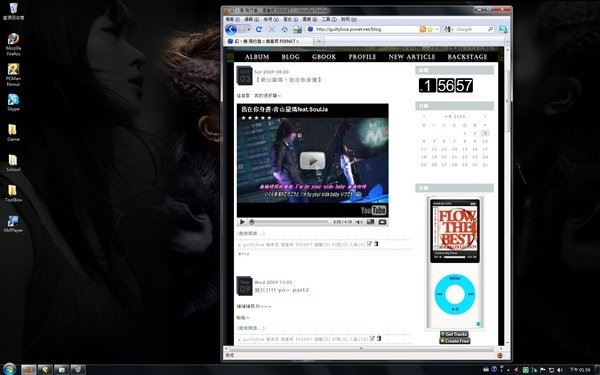600x375 pixels.
Task: Bookmark the page with the star icon
Action: 430,29
